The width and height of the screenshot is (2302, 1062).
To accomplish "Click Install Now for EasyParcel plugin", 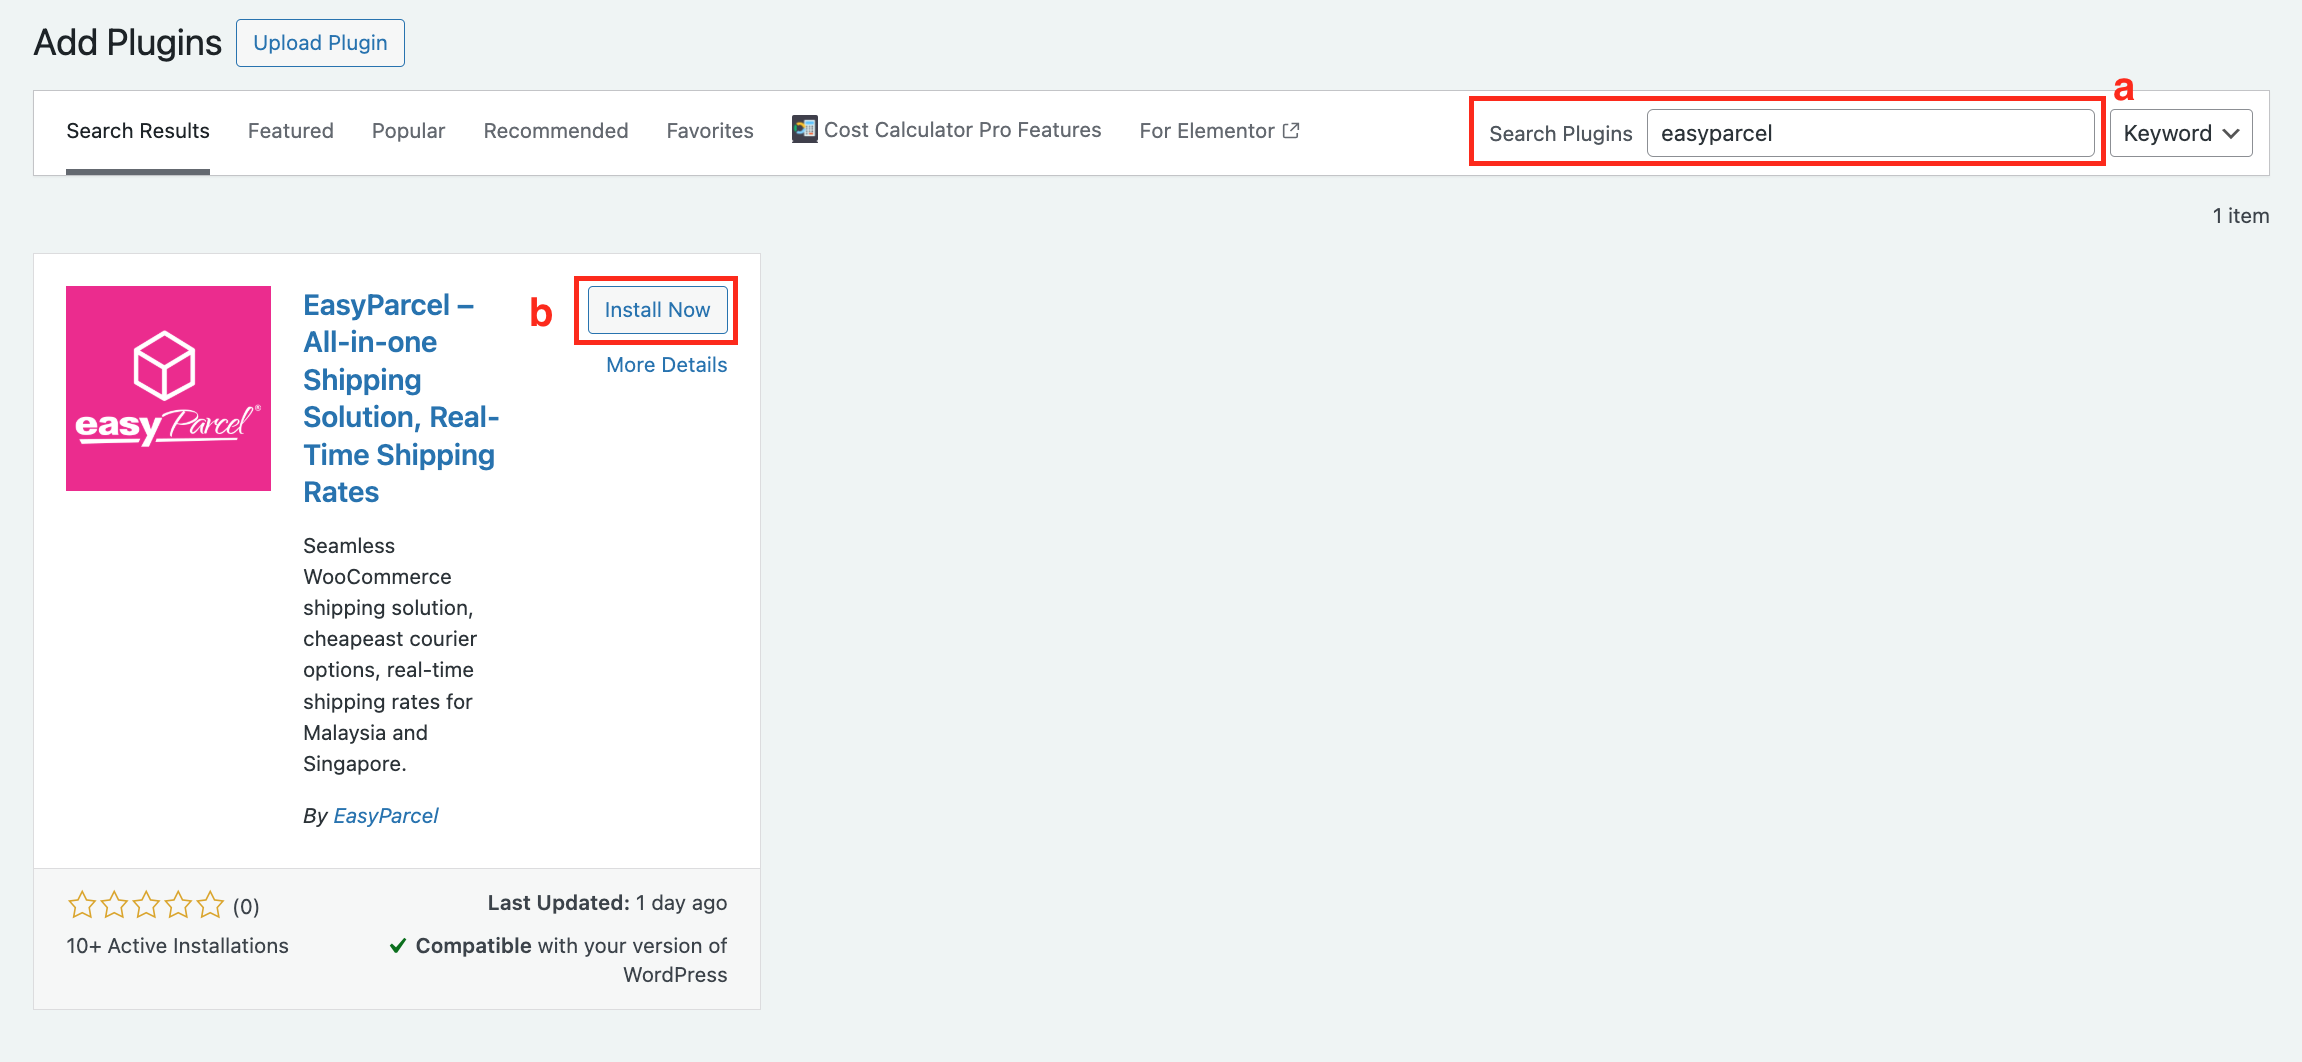I will click(x=657, y=310).
